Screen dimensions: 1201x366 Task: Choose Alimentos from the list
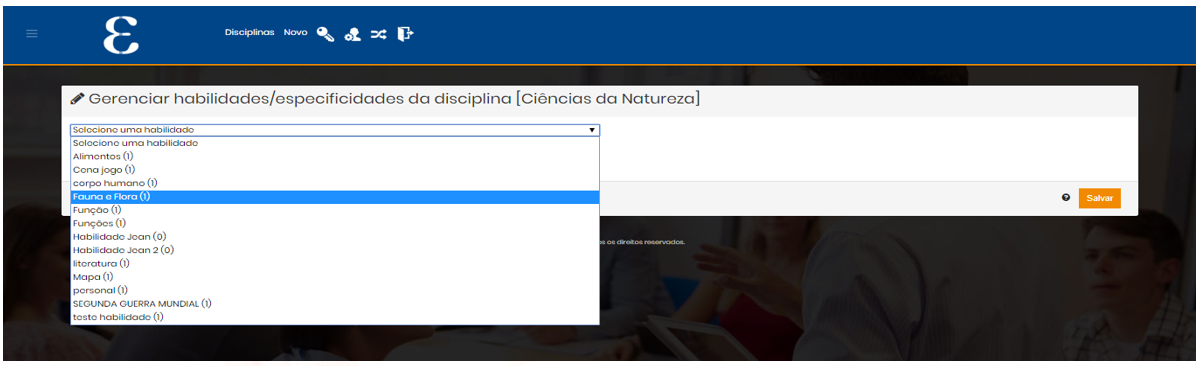[335, 157]
